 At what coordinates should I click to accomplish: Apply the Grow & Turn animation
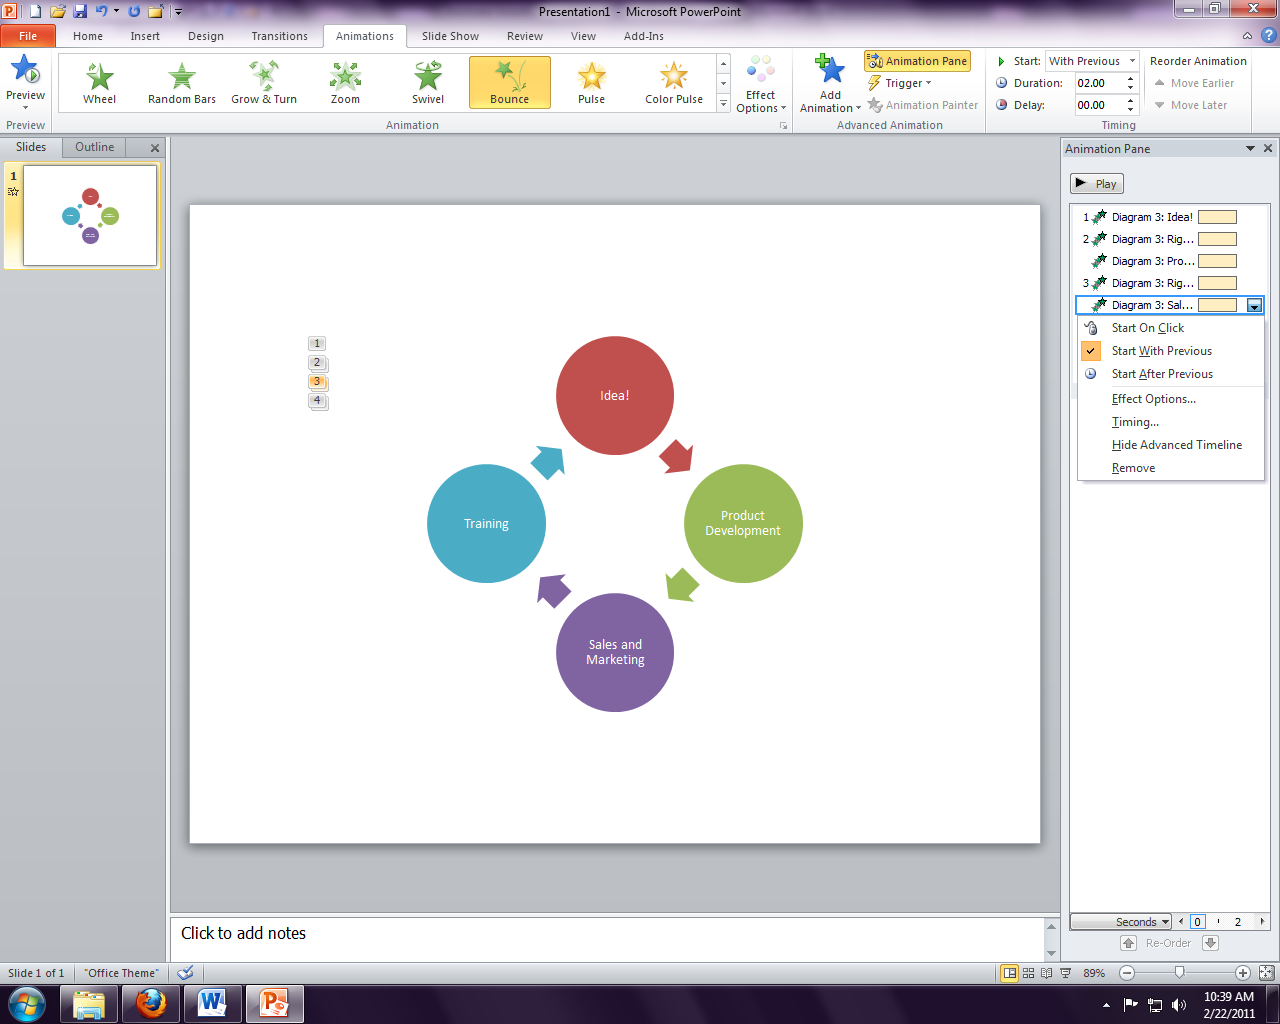click(x=263, y=80)
